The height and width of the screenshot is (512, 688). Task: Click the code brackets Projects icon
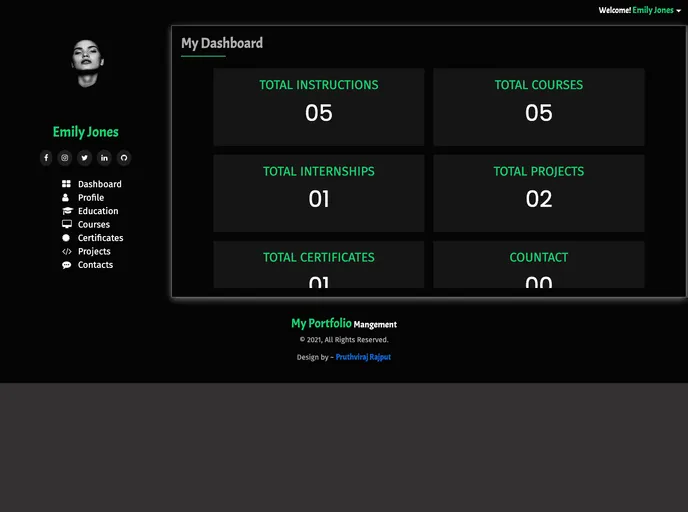(67, 252)
